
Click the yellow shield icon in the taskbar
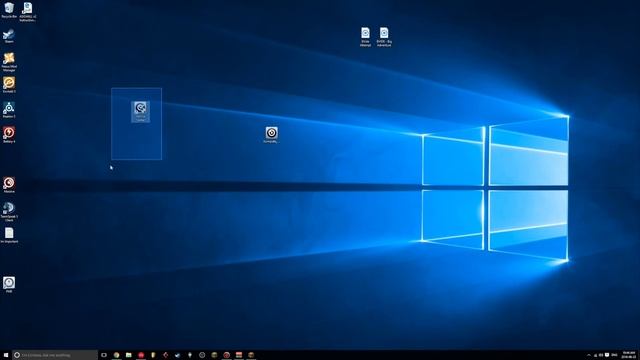pyautogui.click(x=153, y=355)
